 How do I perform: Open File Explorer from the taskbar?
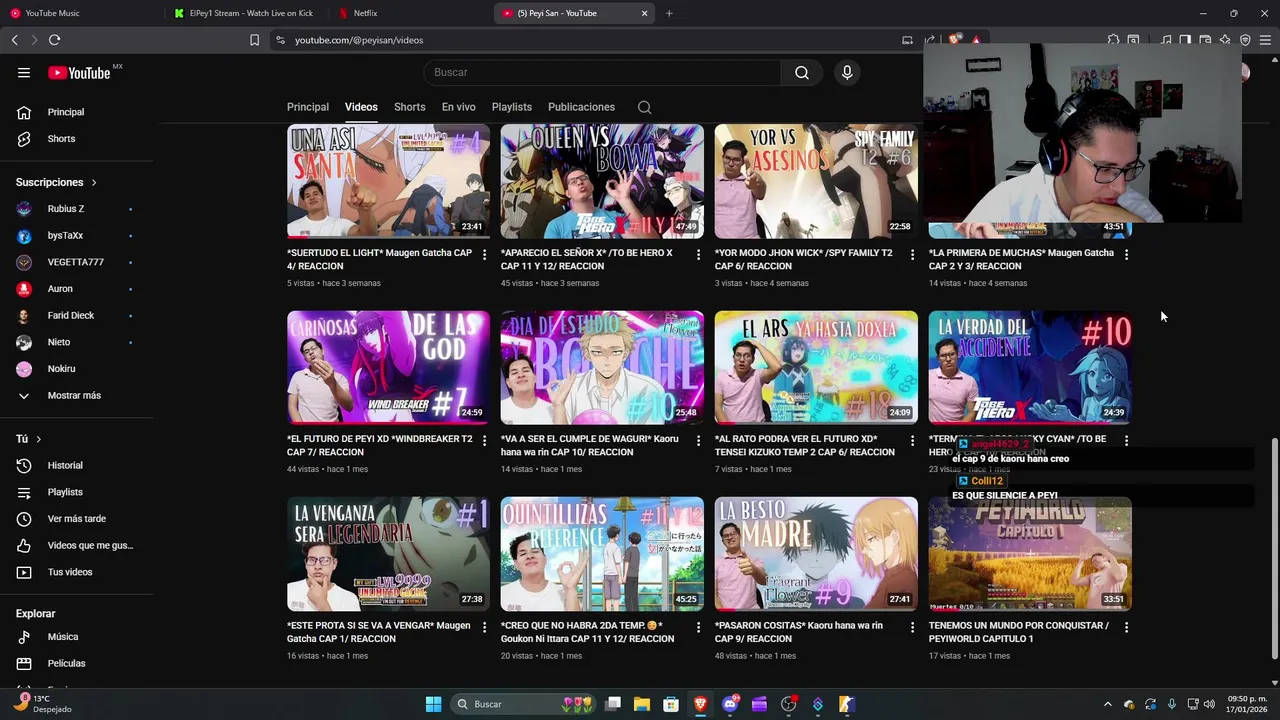(642, 704)
